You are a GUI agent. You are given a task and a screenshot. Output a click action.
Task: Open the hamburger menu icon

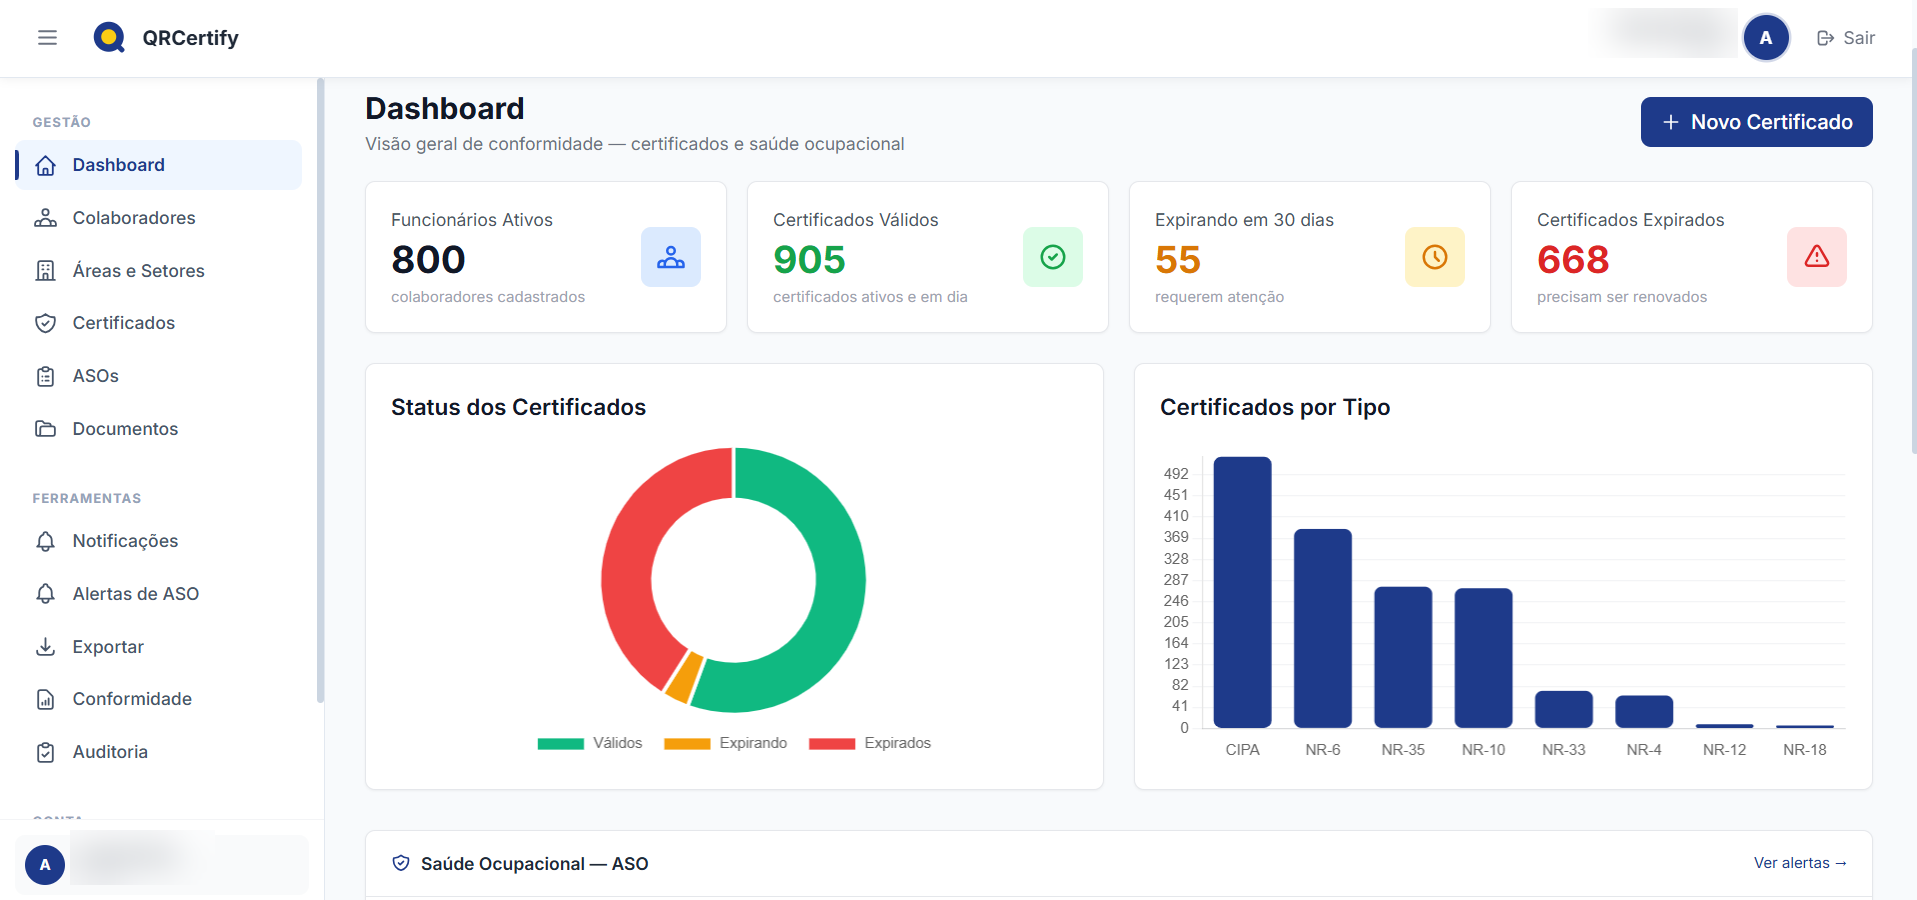pyautogui.click(x=47, y=38)
